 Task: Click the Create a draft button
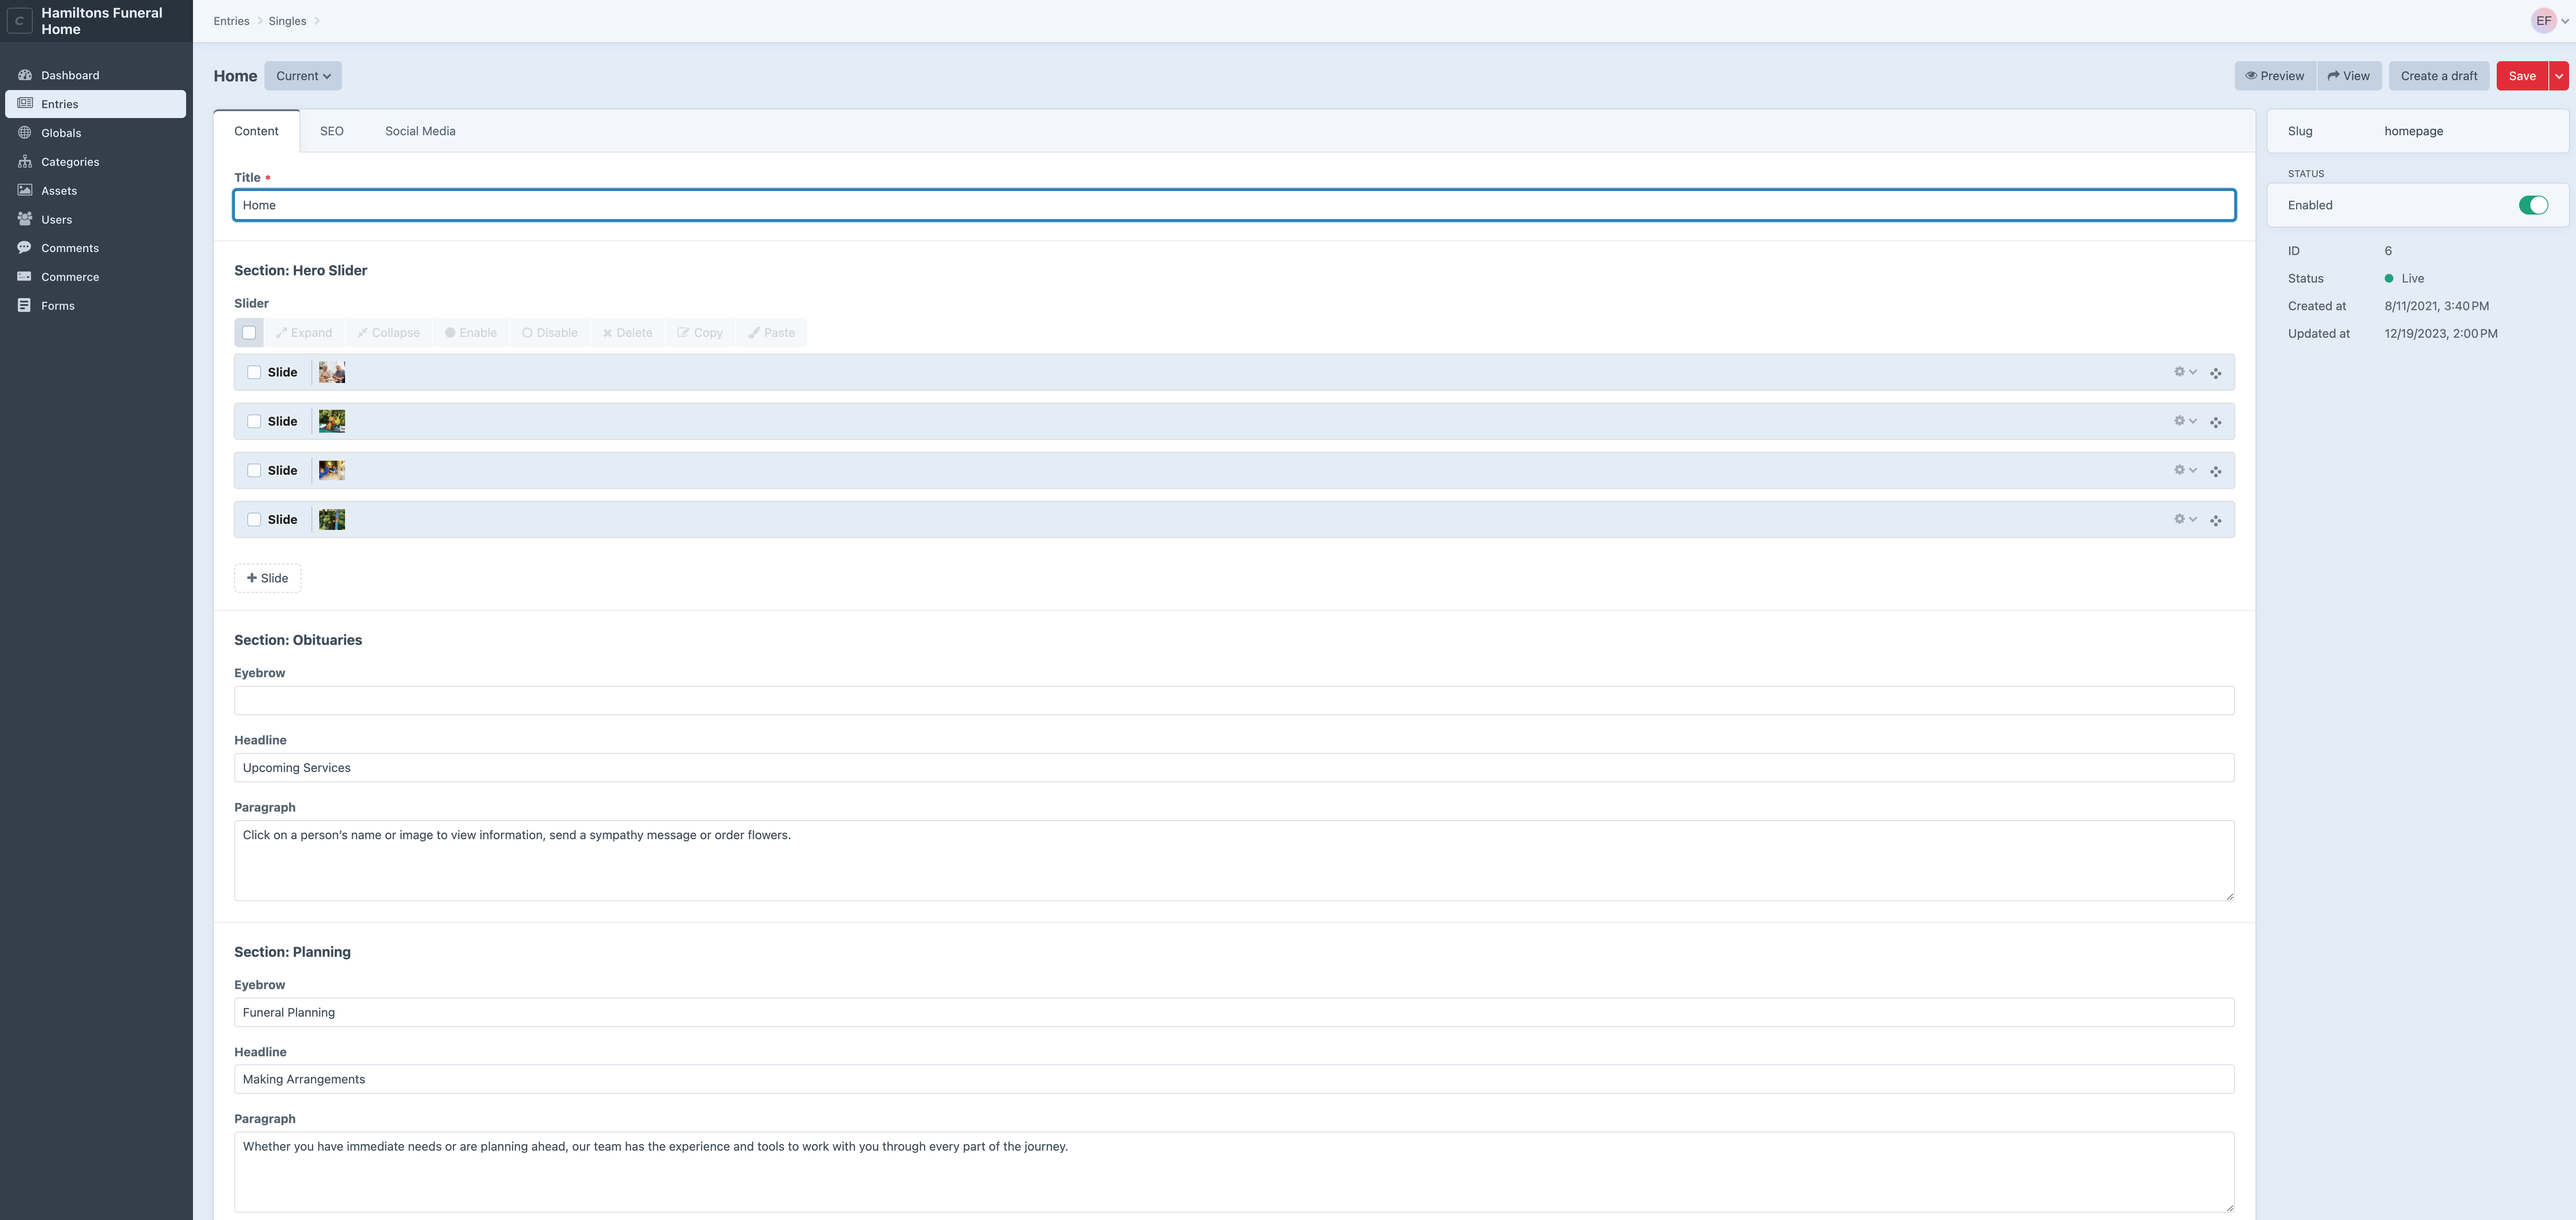click(2439, 76)
